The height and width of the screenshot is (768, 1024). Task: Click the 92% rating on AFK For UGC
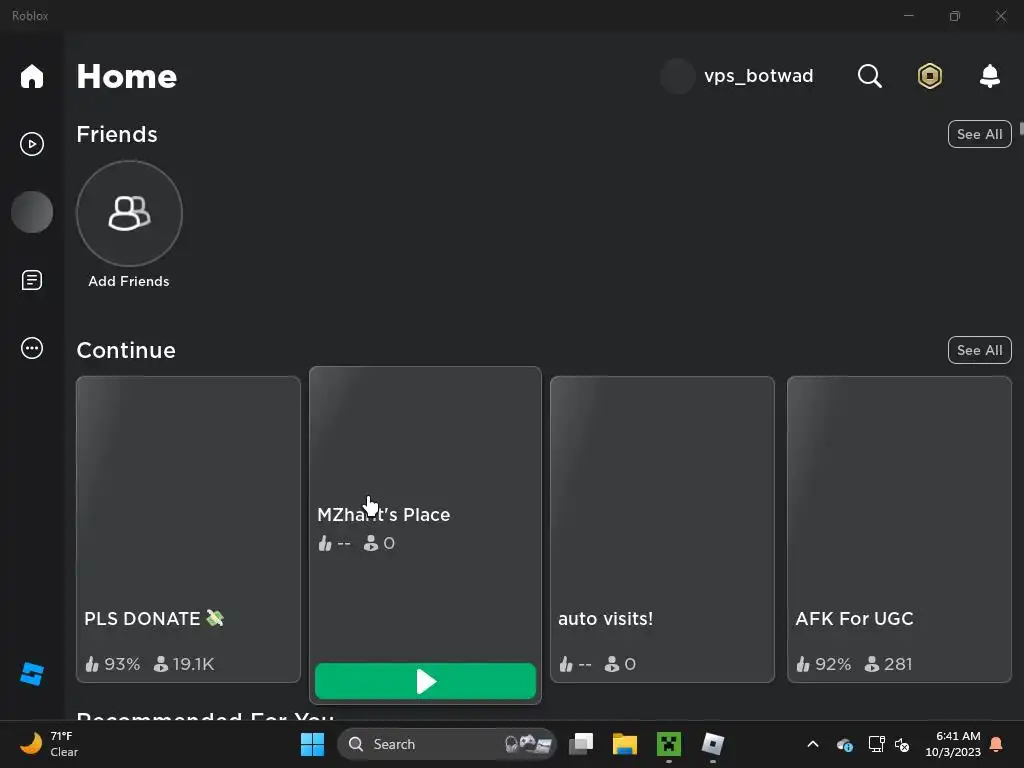(x=823, y=664)
